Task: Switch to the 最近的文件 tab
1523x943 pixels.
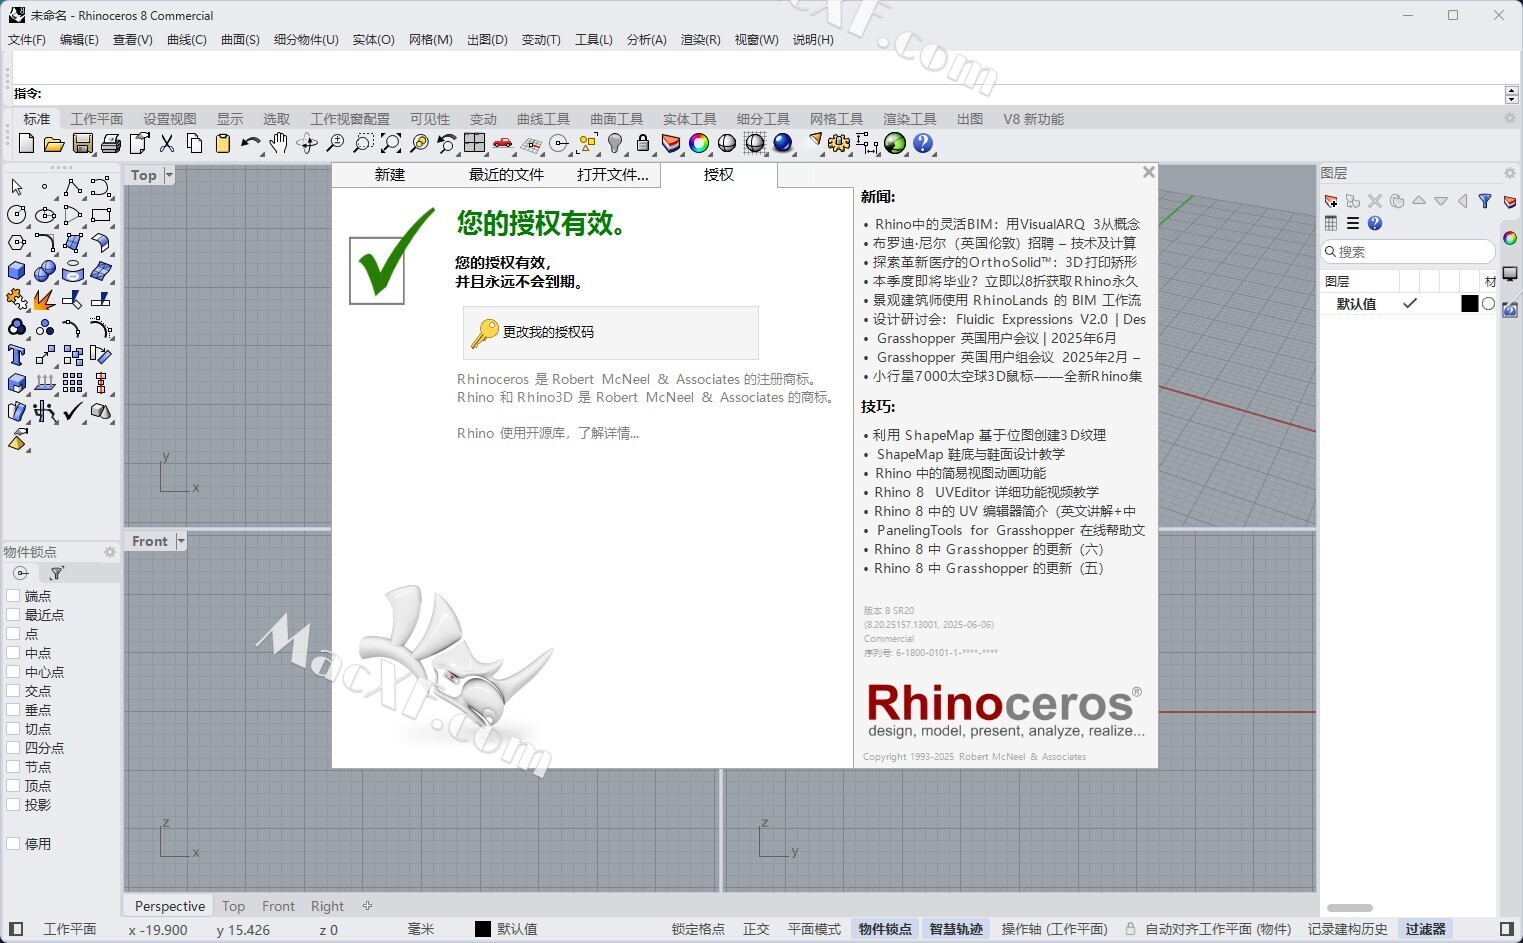Action: pos(506,175)
